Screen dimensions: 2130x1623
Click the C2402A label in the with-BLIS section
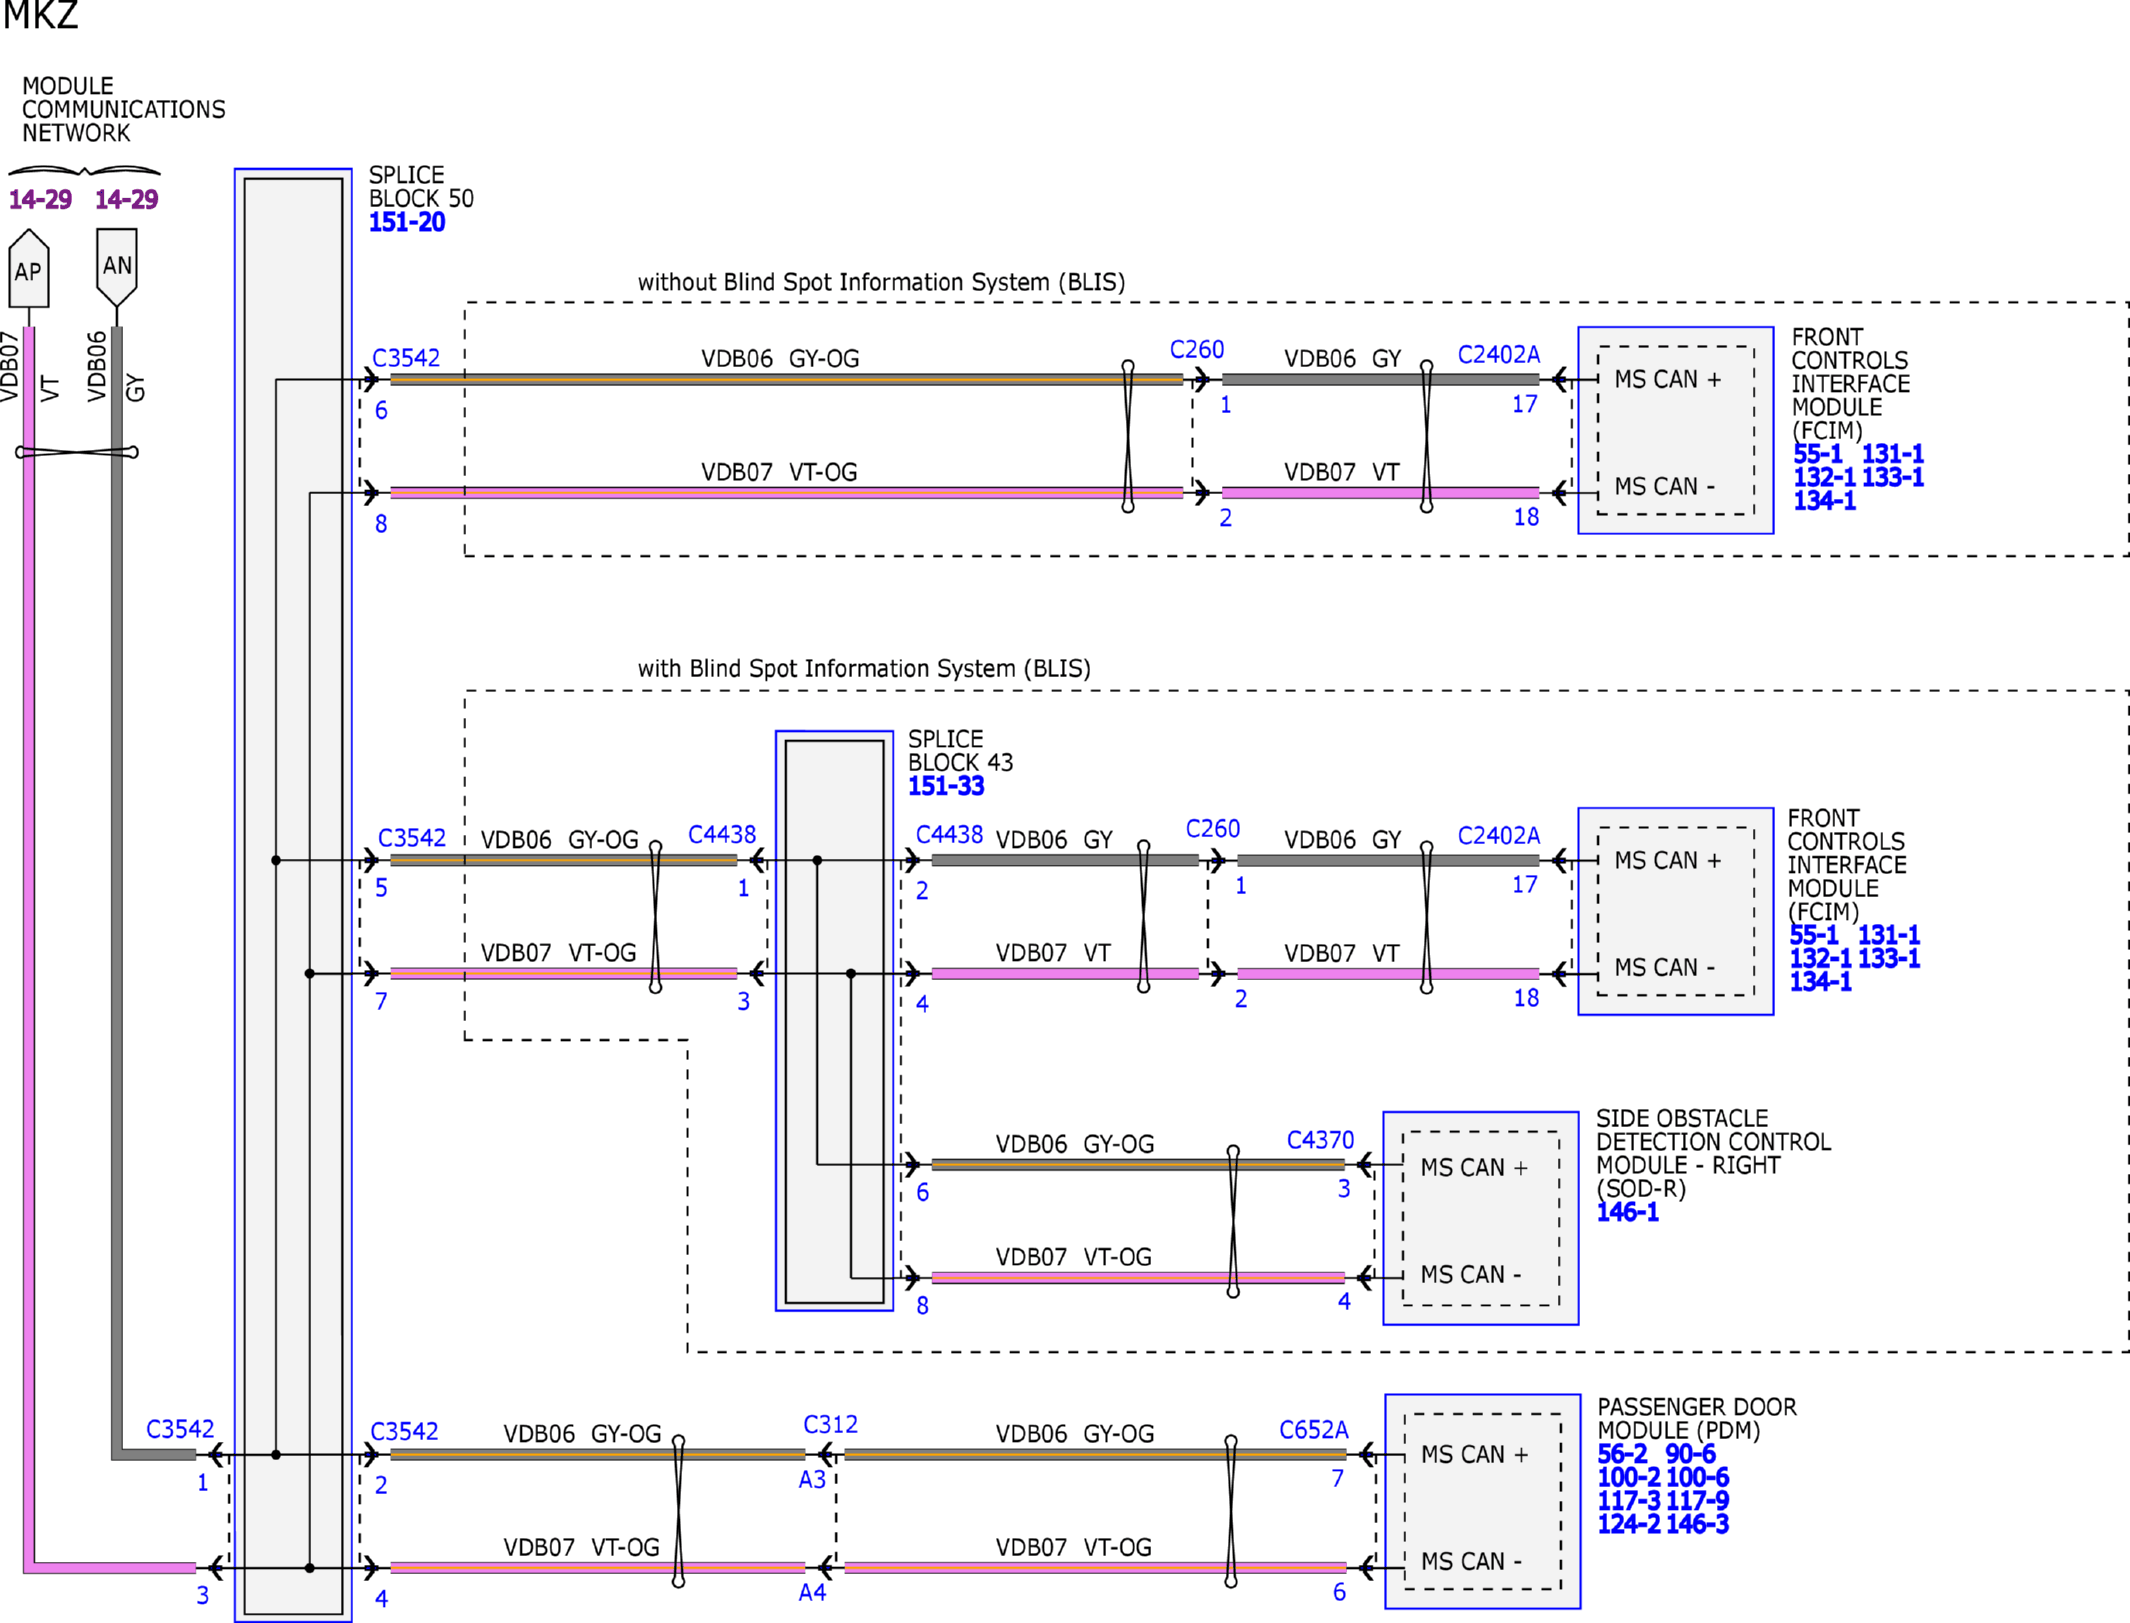[x=1498, y=835]
